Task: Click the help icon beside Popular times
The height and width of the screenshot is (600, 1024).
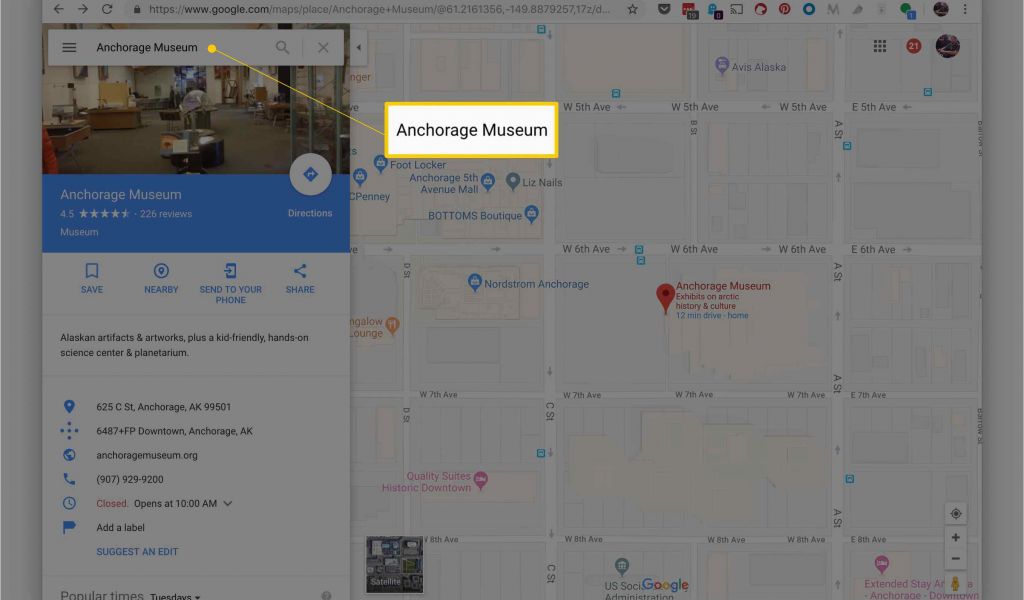Action: click(327, 595)
